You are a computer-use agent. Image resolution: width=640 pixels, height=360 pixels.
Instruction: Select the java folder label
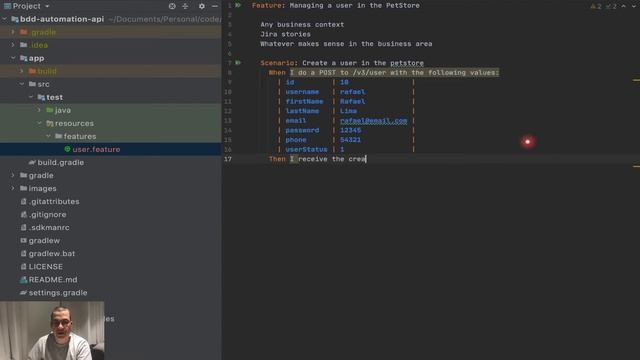[x=63, y=110]
